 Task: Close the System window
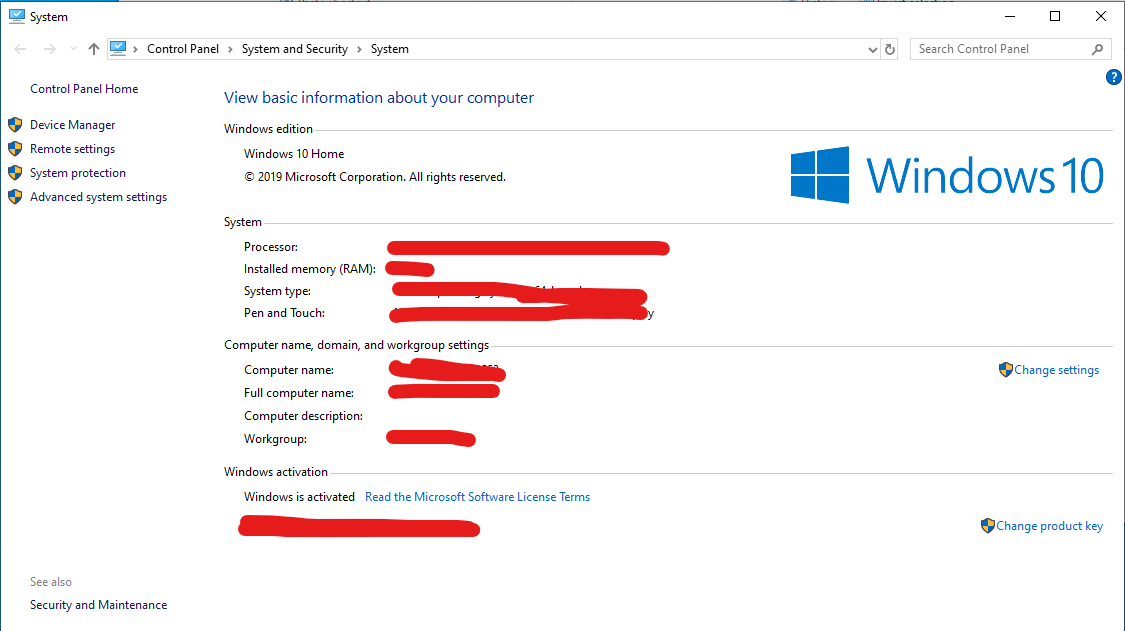1101,16
